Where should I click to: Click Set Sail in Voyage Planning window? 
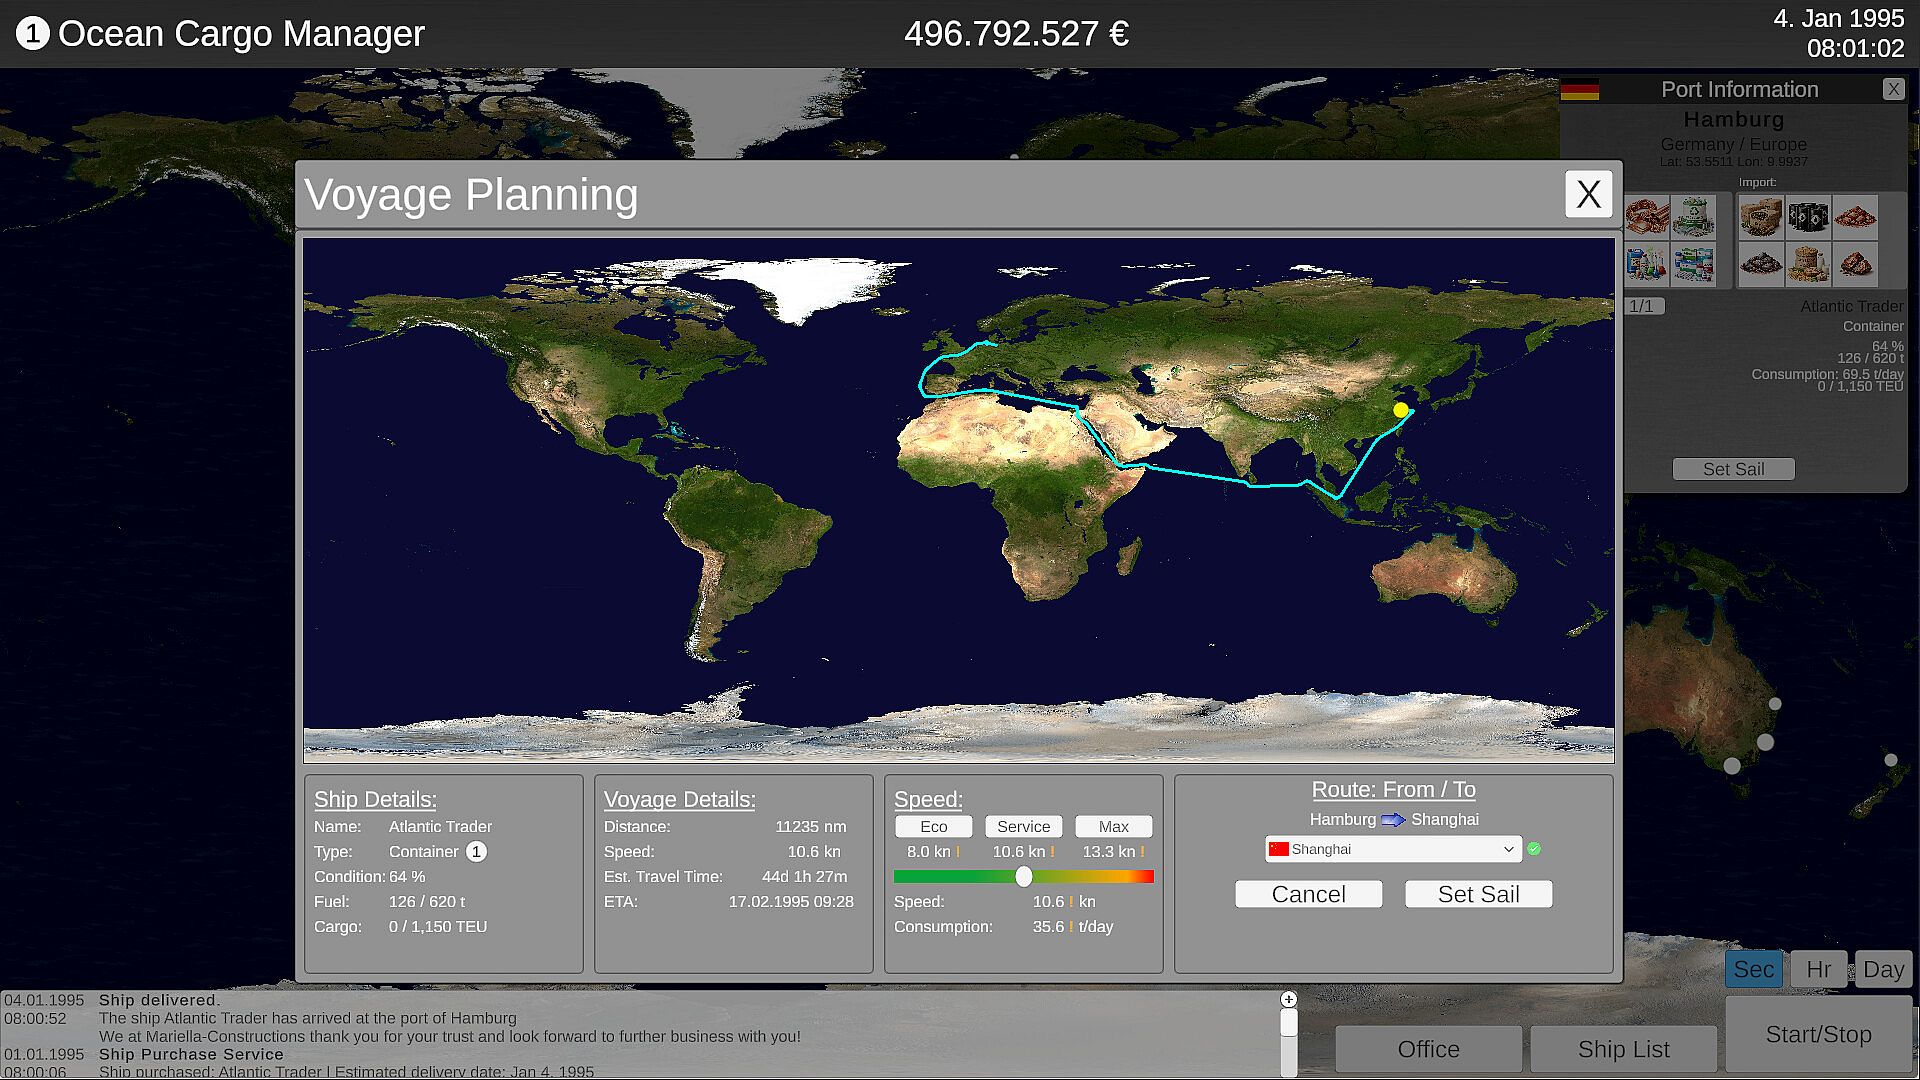(1478, 894)
